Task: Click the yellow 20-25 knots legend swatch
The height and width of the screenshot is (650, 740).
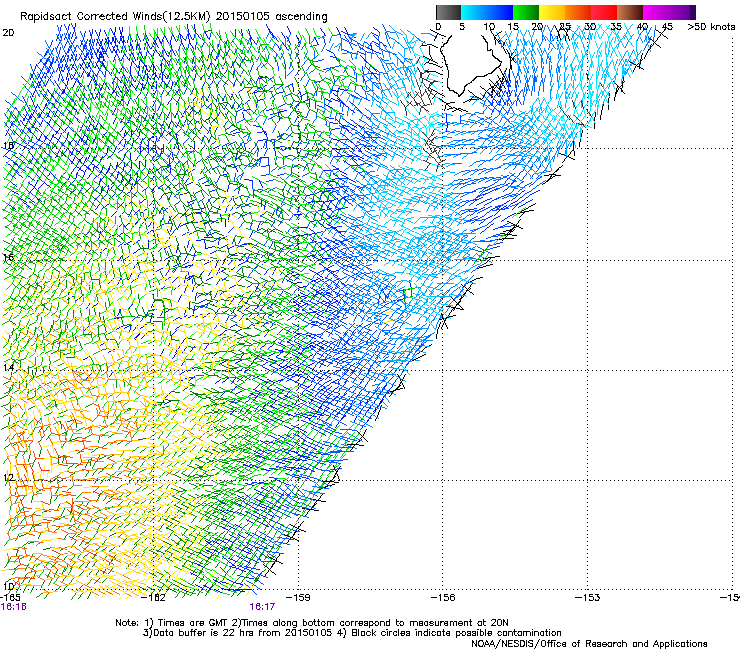Action: pos(552,12)
